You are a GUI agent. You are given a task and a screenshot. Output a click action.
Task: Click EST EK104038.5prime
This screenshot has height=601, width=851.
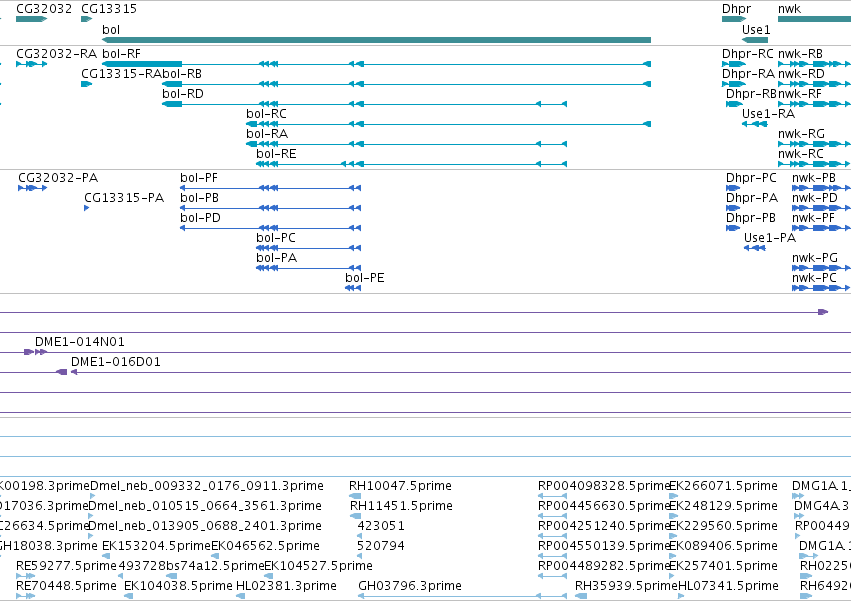point(129,596)
